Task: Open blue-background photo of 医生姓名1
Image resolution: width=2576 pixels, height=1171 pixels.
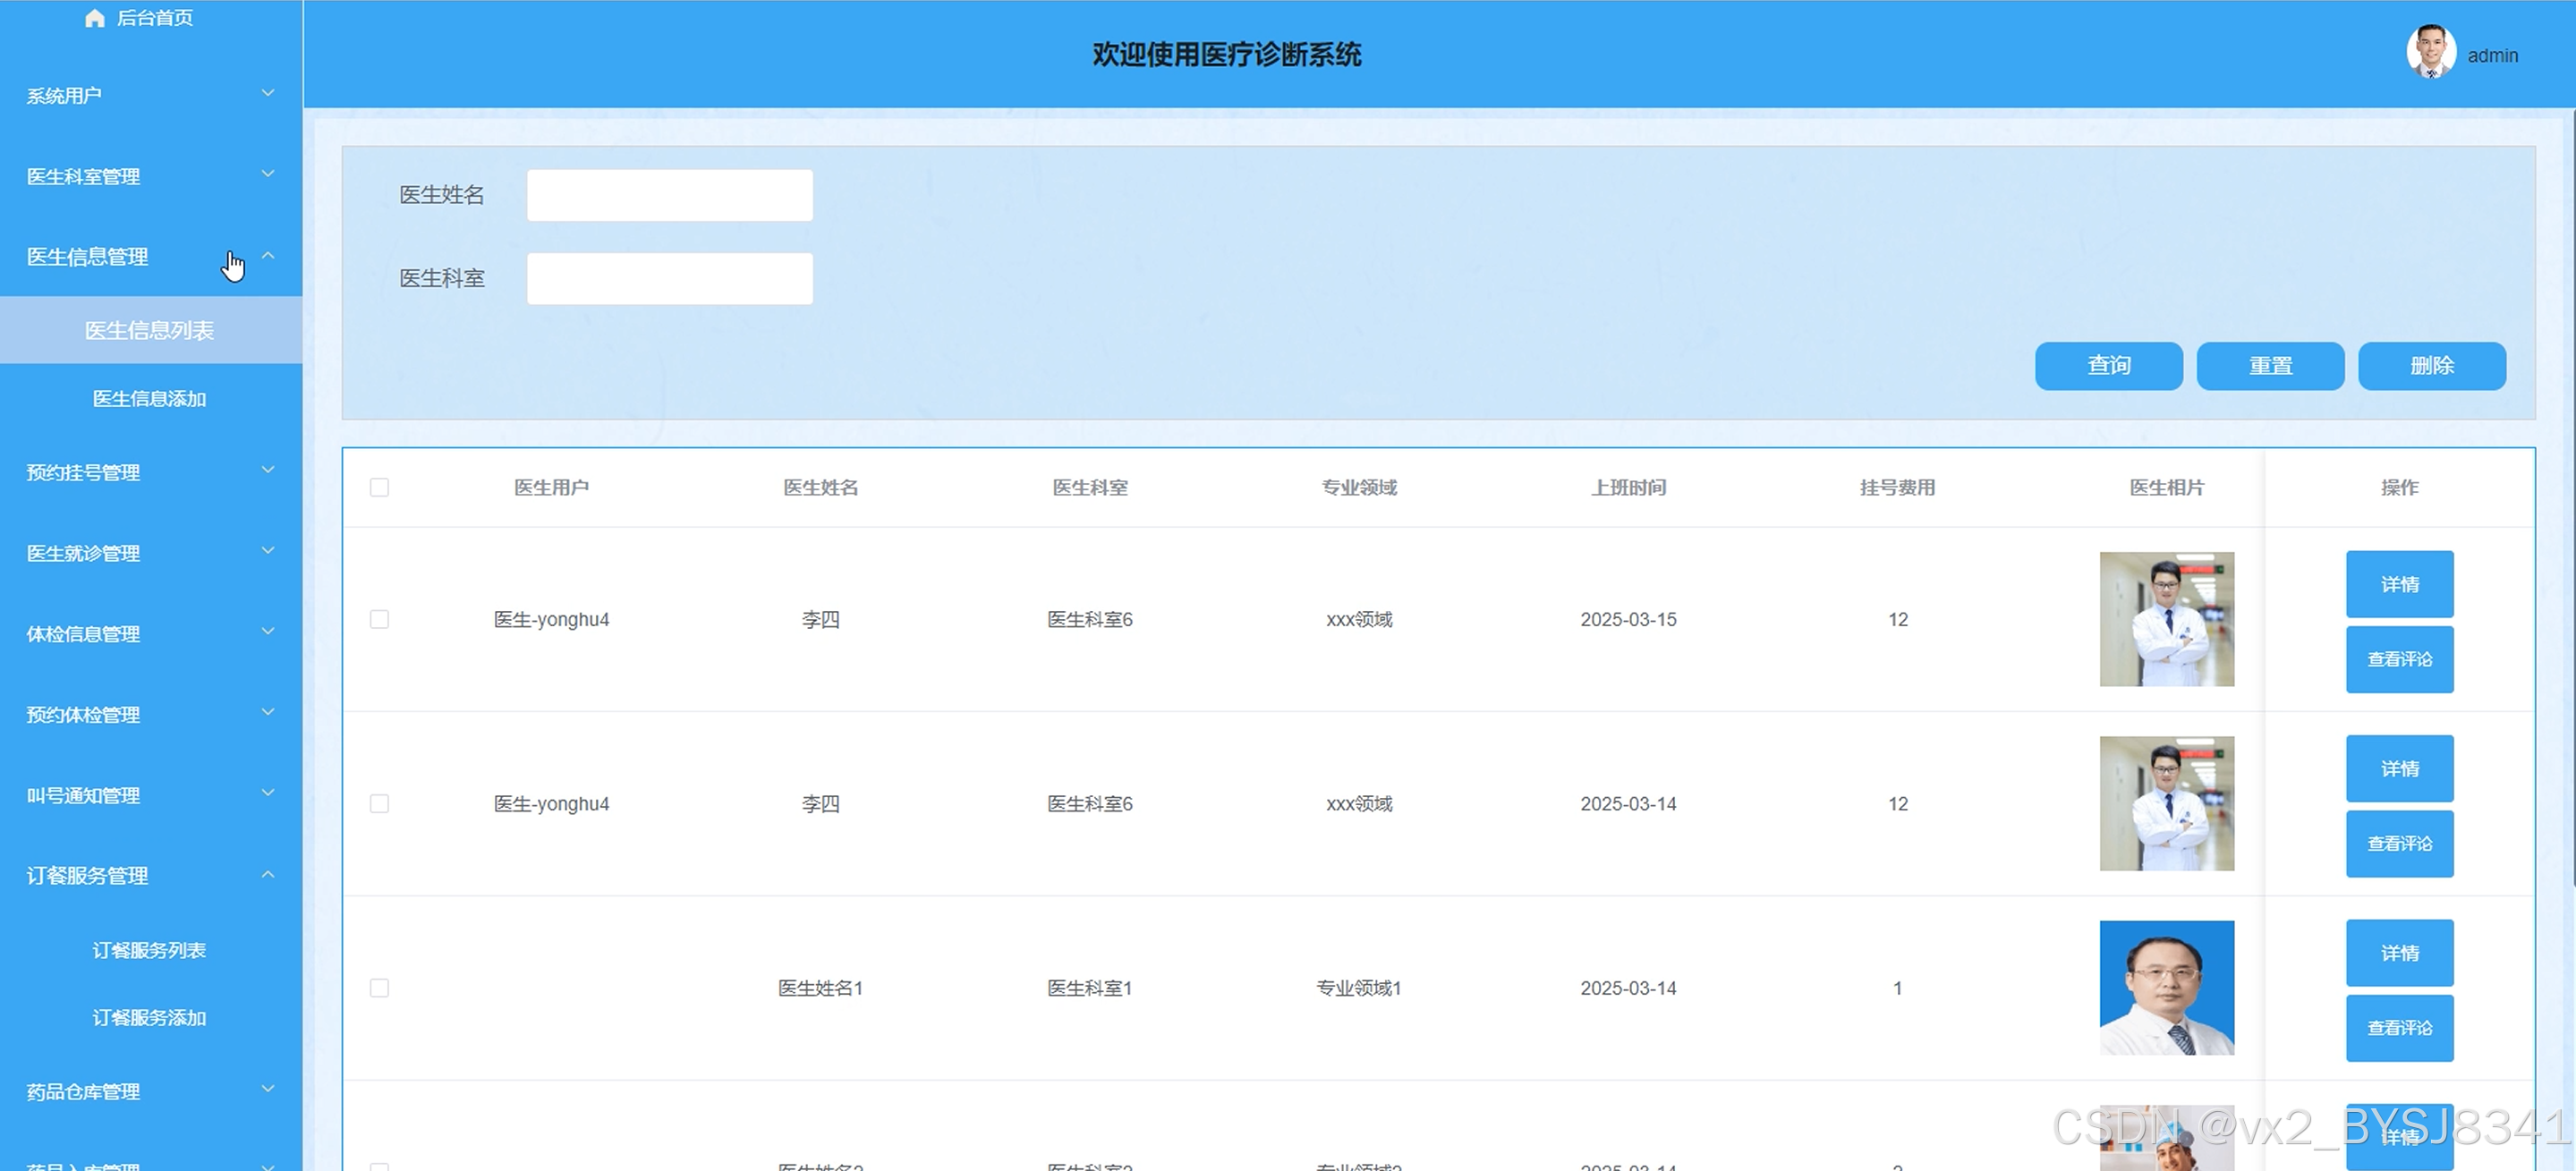Action: pyautogui.click(x=2166, y=987)
